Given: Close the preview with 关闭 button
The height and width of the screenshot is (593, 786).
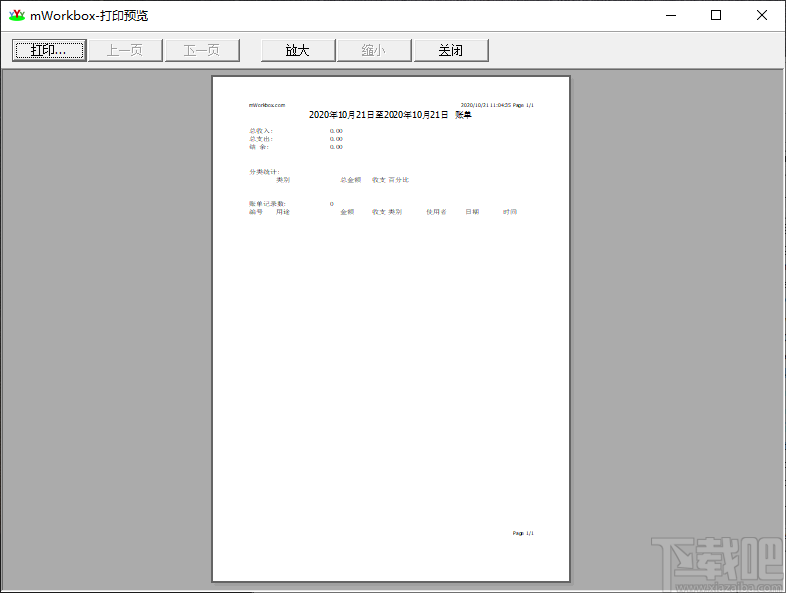Looking at the screenshot, I should [451, 50].
